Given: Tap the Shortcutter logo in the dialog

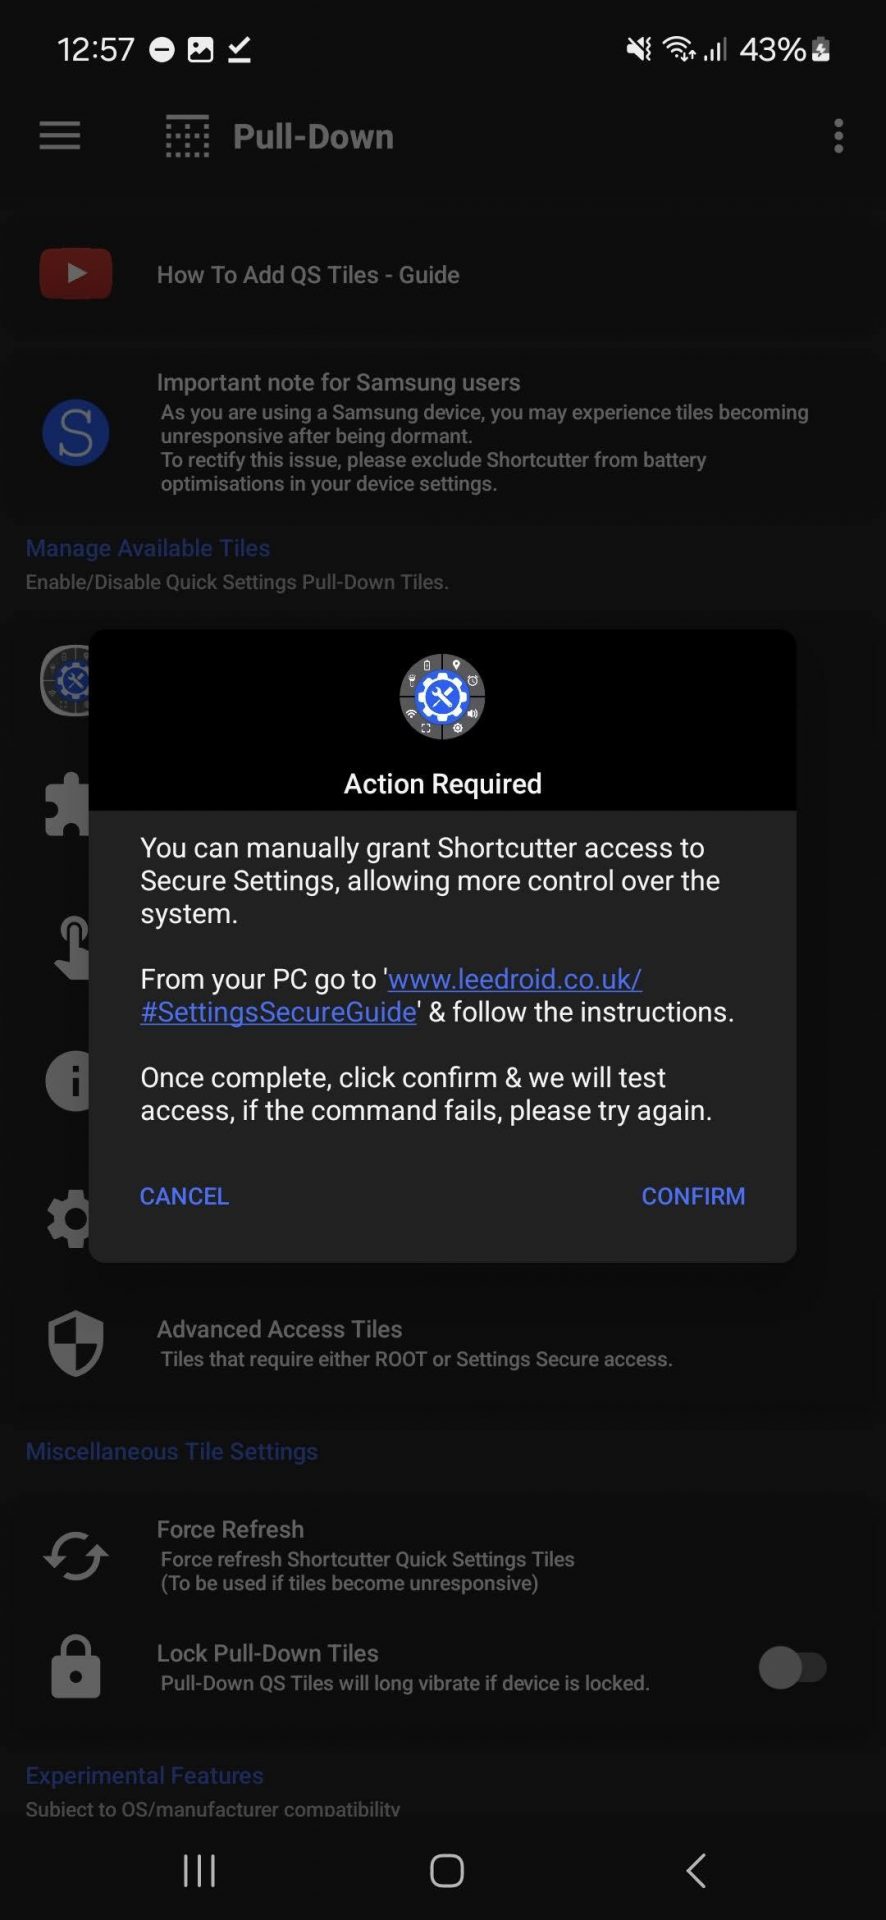Looking at the screenshot, I should coord(442,696).
